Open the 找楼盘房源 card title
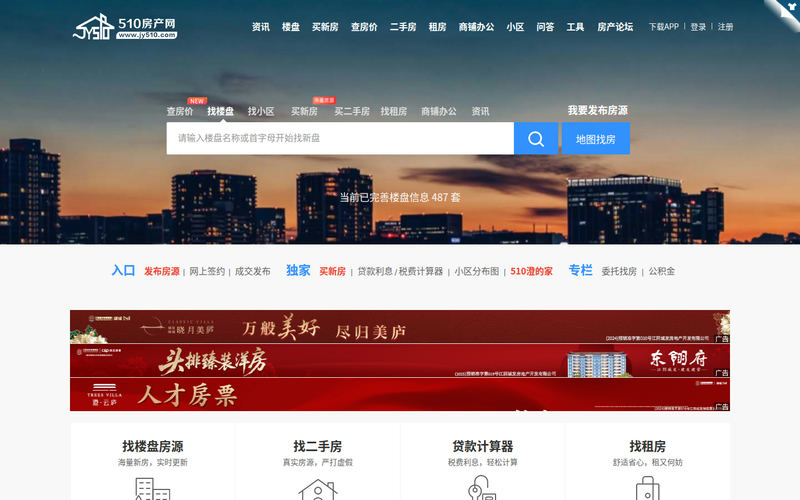 (153, 446)
